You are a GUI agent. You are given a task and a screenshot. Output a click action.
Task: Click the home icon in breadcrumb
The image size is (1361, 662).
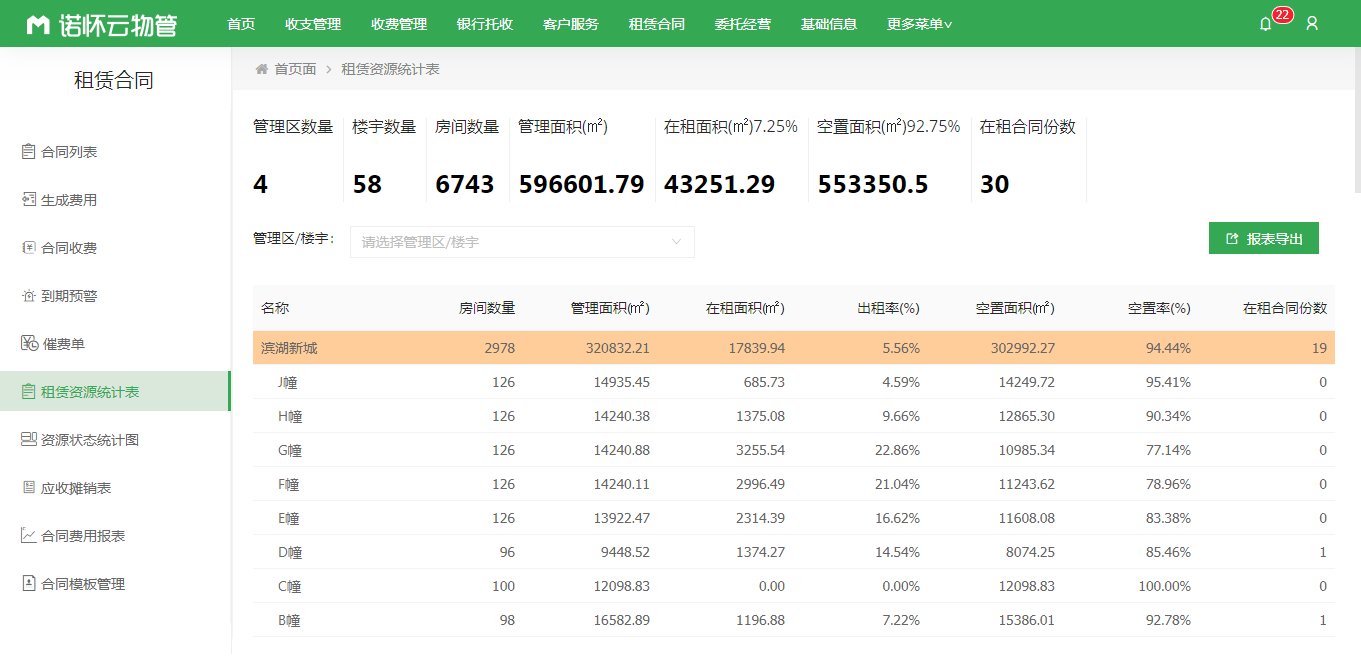tap(262, 69)
